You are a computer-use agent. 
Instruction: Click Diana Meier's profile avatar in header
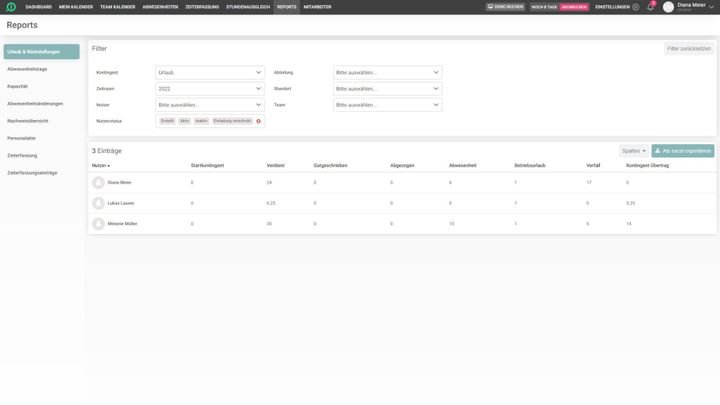668,7
